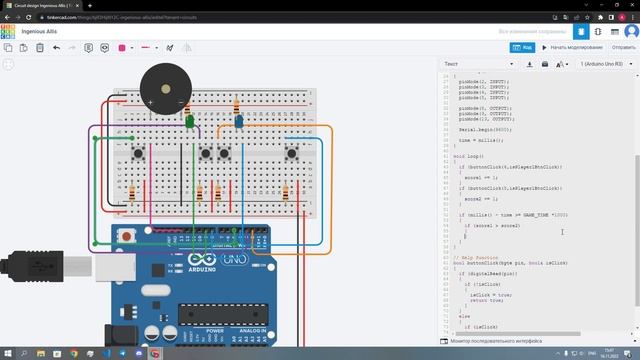Click the piezo buzzer component

click(x=165, y=89)
